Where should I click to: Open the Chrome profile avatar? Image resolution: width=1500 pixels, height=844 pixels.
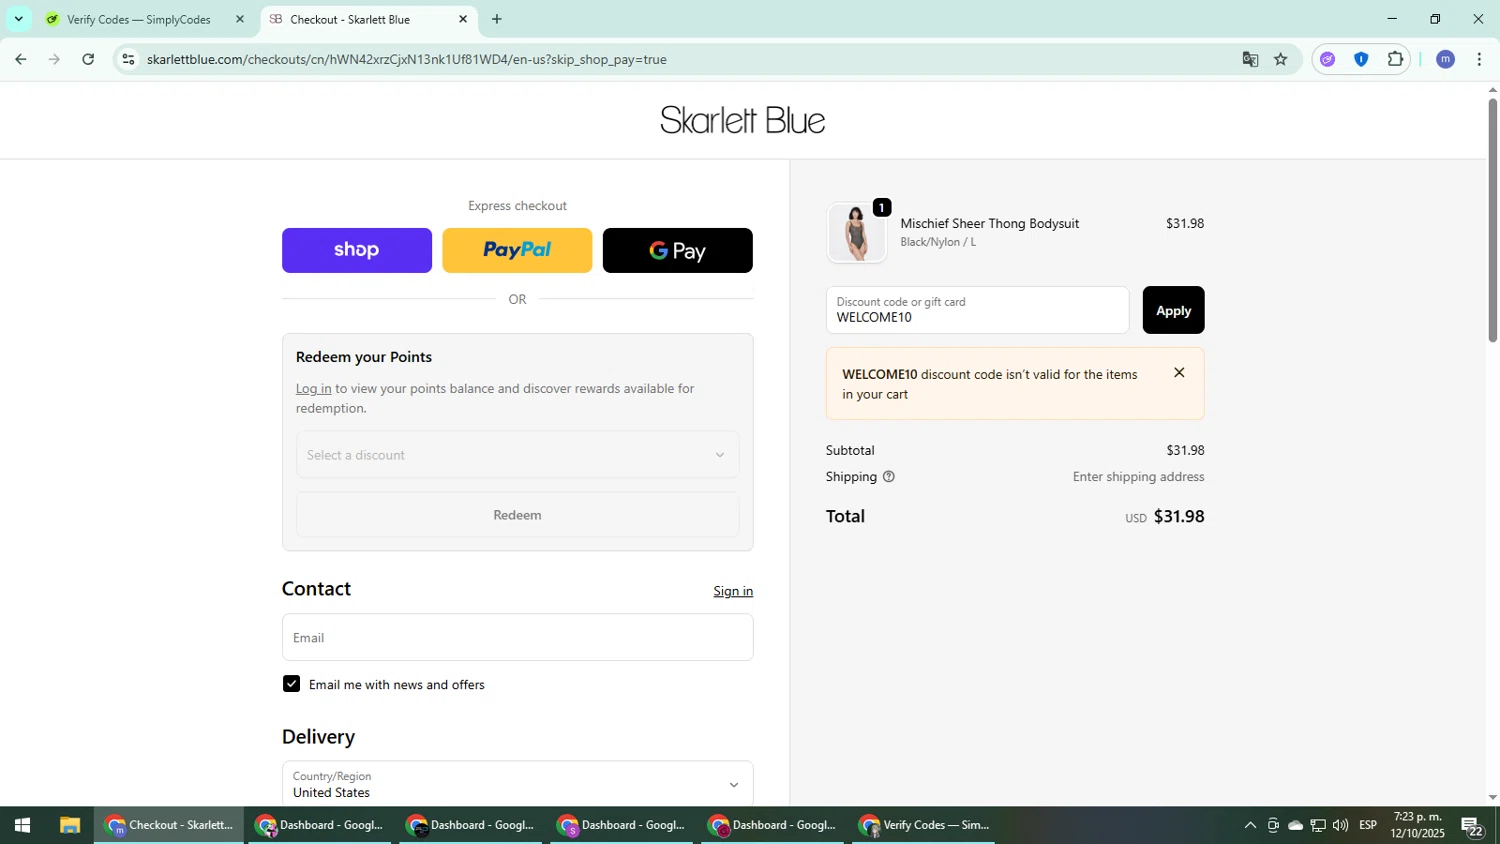(1445, 59)
